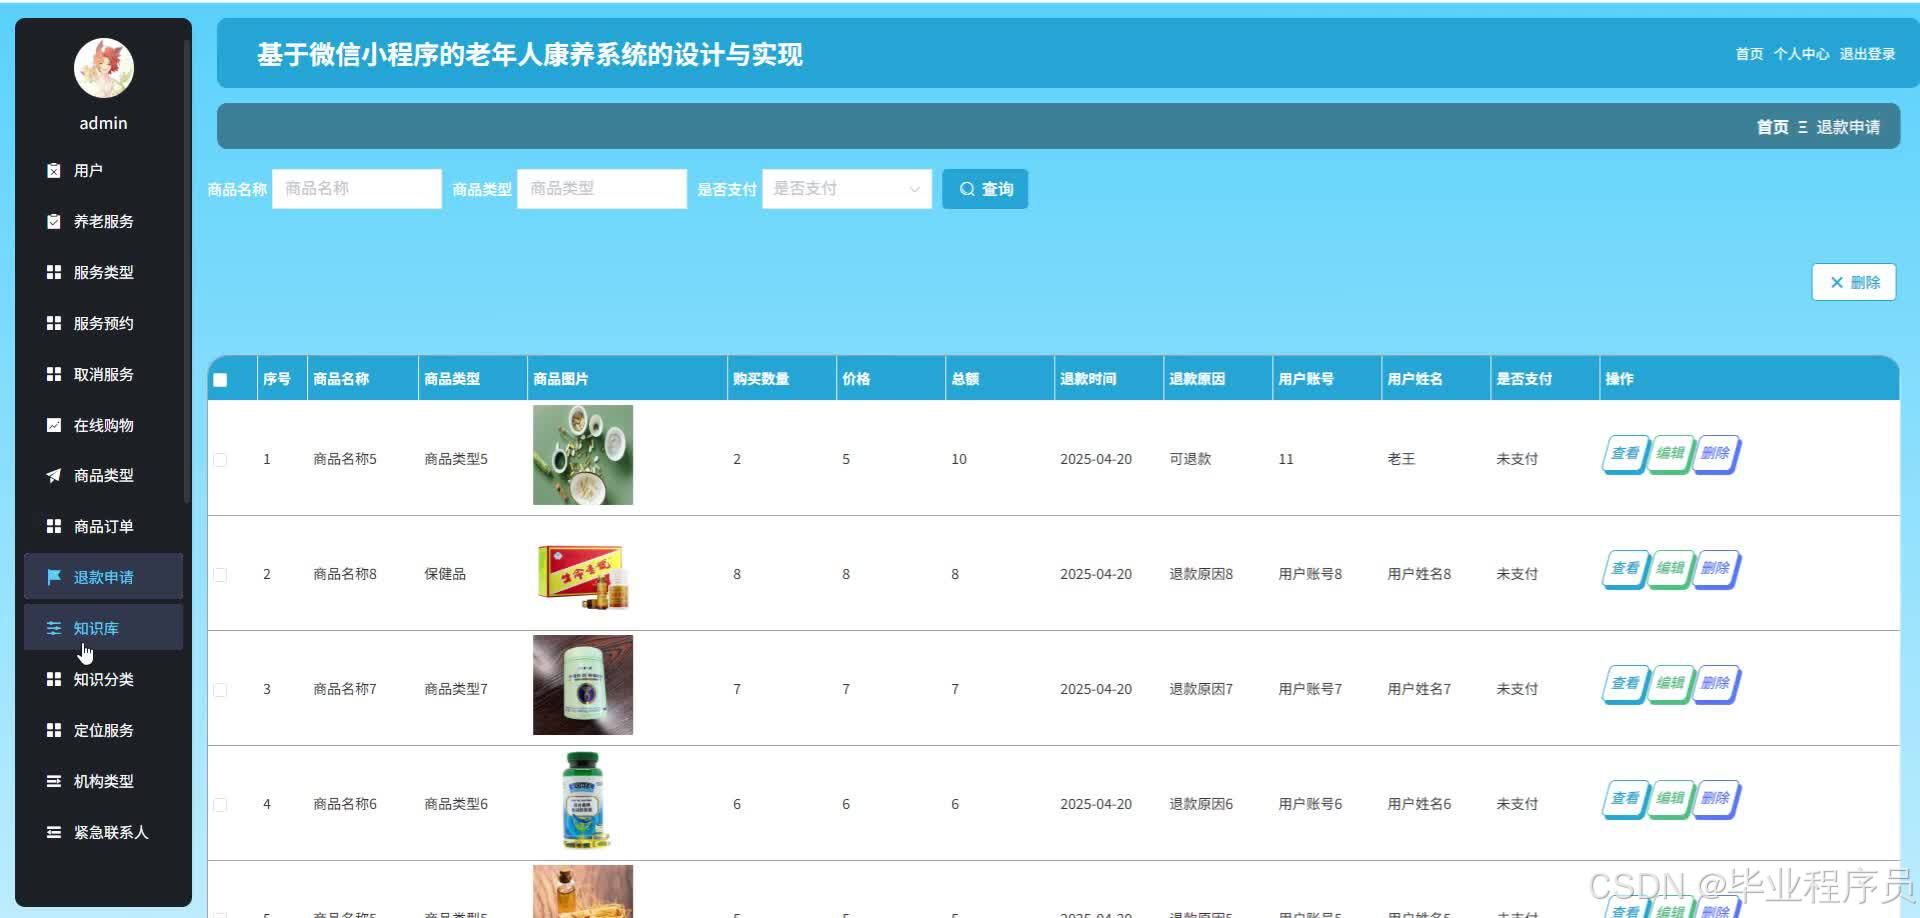Screen dimensions: 1920x918
Task: Open the 是否支付 dropdown
Action: pos(847,189)
